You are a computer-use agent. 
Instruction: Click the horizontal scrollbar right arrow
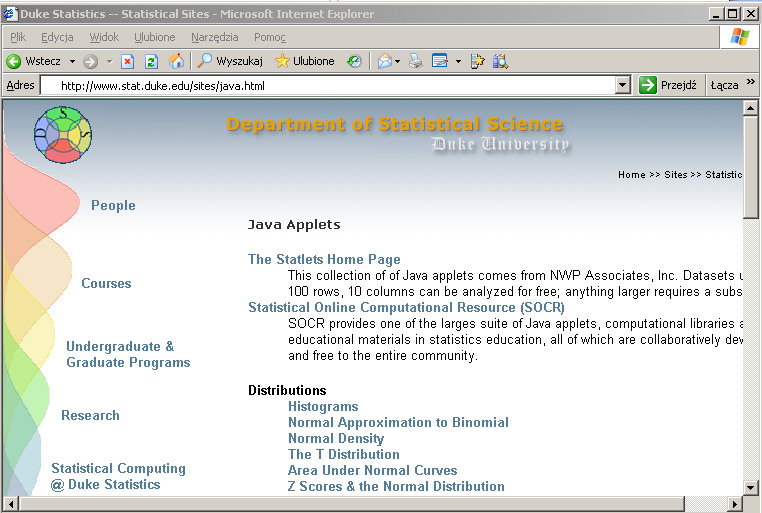(x=735, y=504)
